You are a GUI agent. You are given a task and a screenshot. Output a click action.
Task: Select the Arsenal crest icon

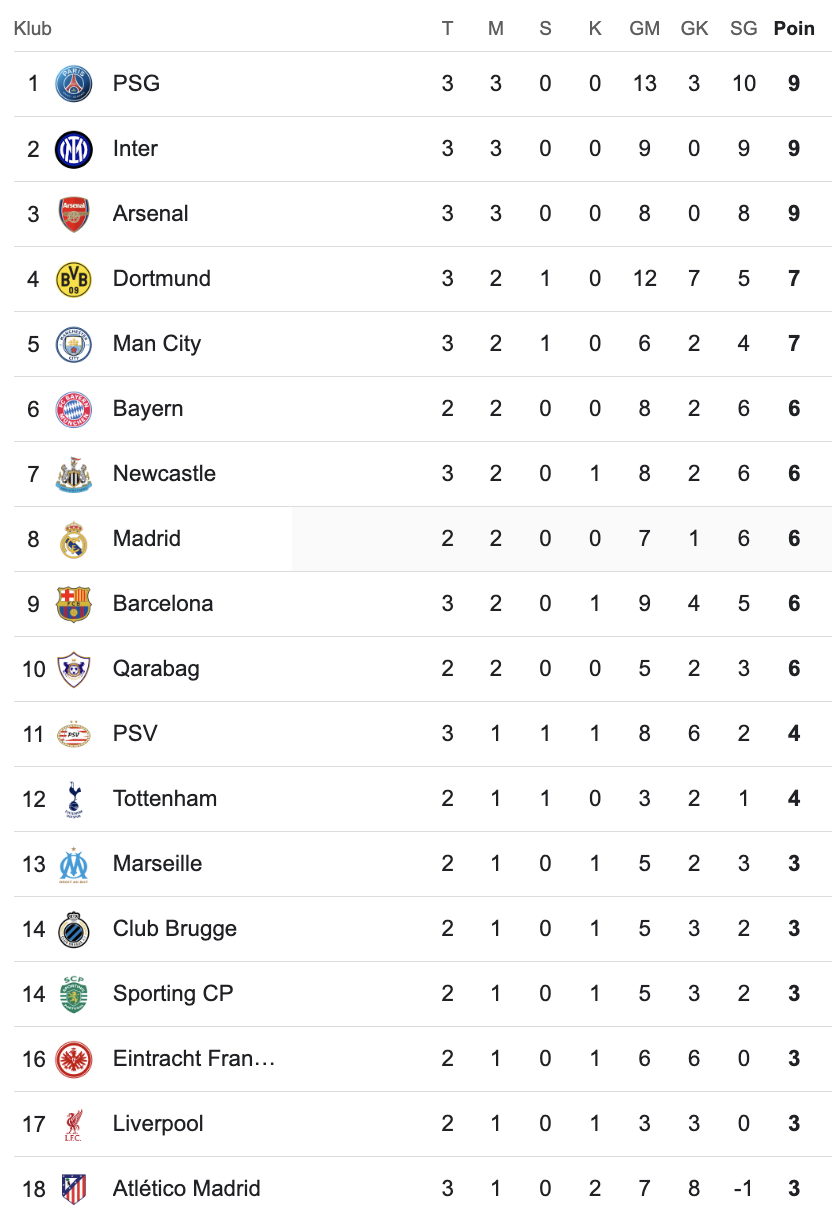[73, 214]
